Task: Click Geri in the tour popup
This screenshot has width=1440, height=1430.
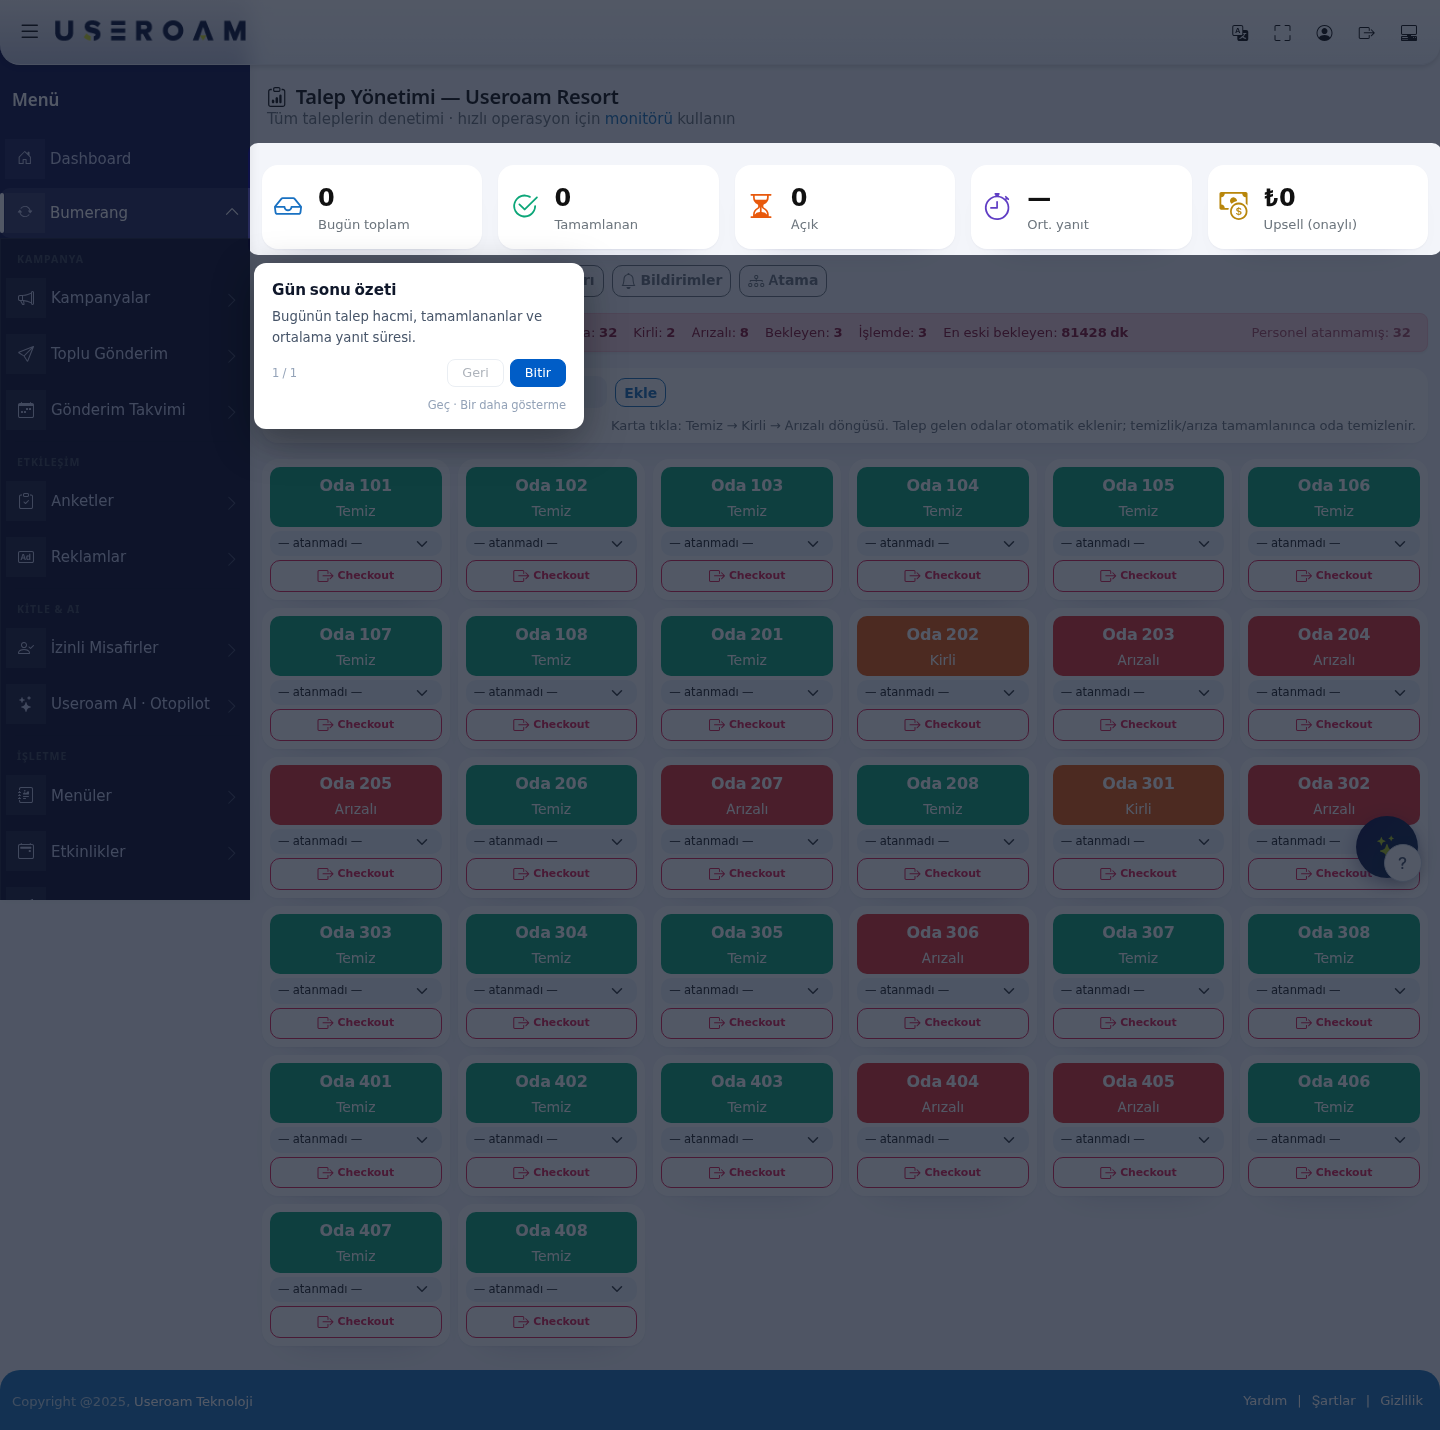Action: coord(475,373)
